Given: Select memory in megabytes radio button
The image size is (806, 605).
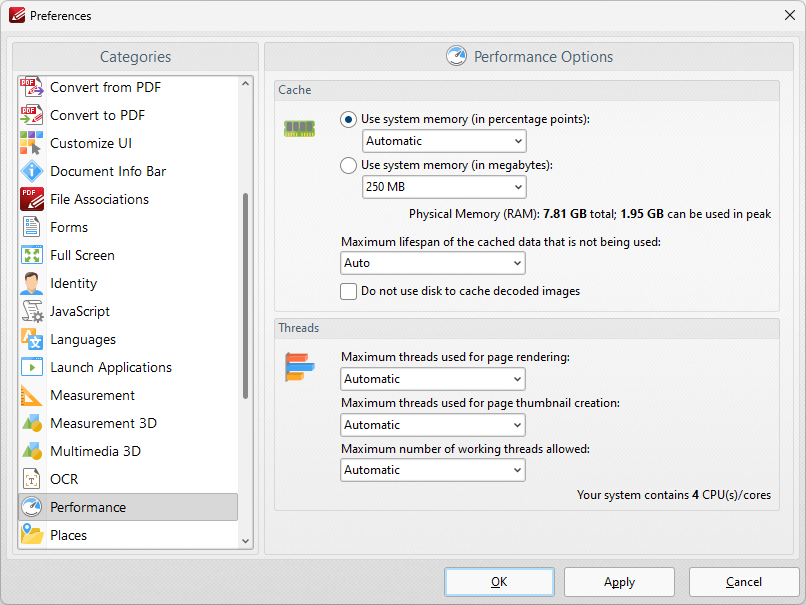Looking at the screenshot, I should 349,166.
